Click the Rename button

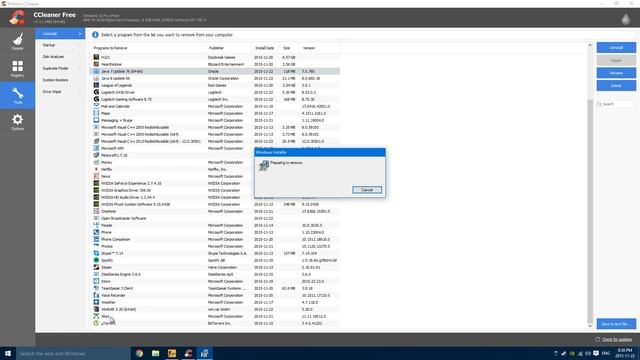(616, 73)
